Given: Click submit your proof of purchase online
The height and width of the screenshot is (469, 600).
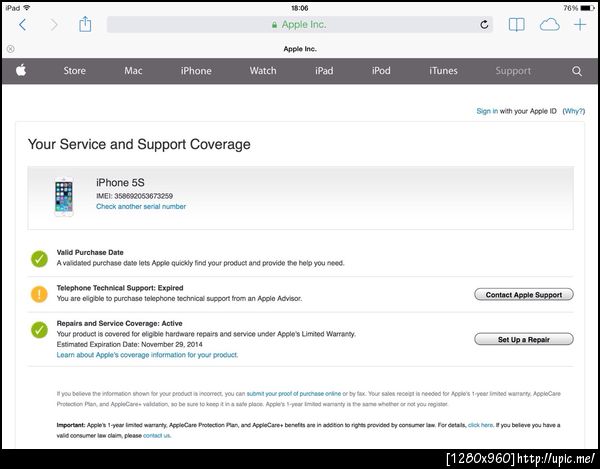Looking at the screenshot, I should click(x=294, y=394).
